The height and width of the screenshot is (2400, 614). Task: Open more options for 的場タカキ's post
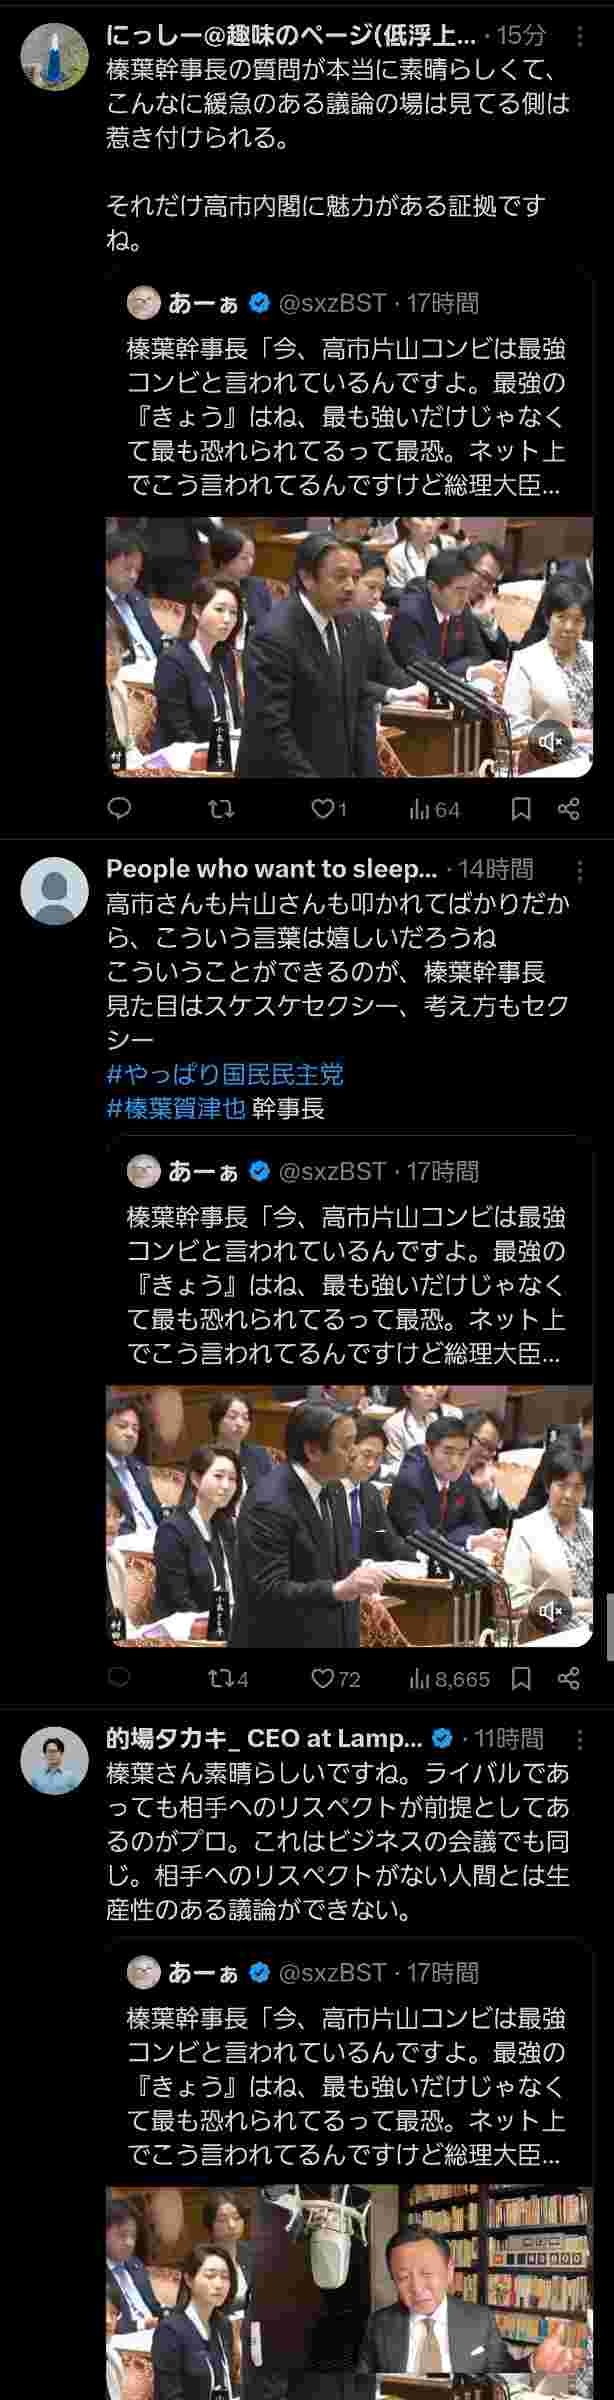(581, 1739)
